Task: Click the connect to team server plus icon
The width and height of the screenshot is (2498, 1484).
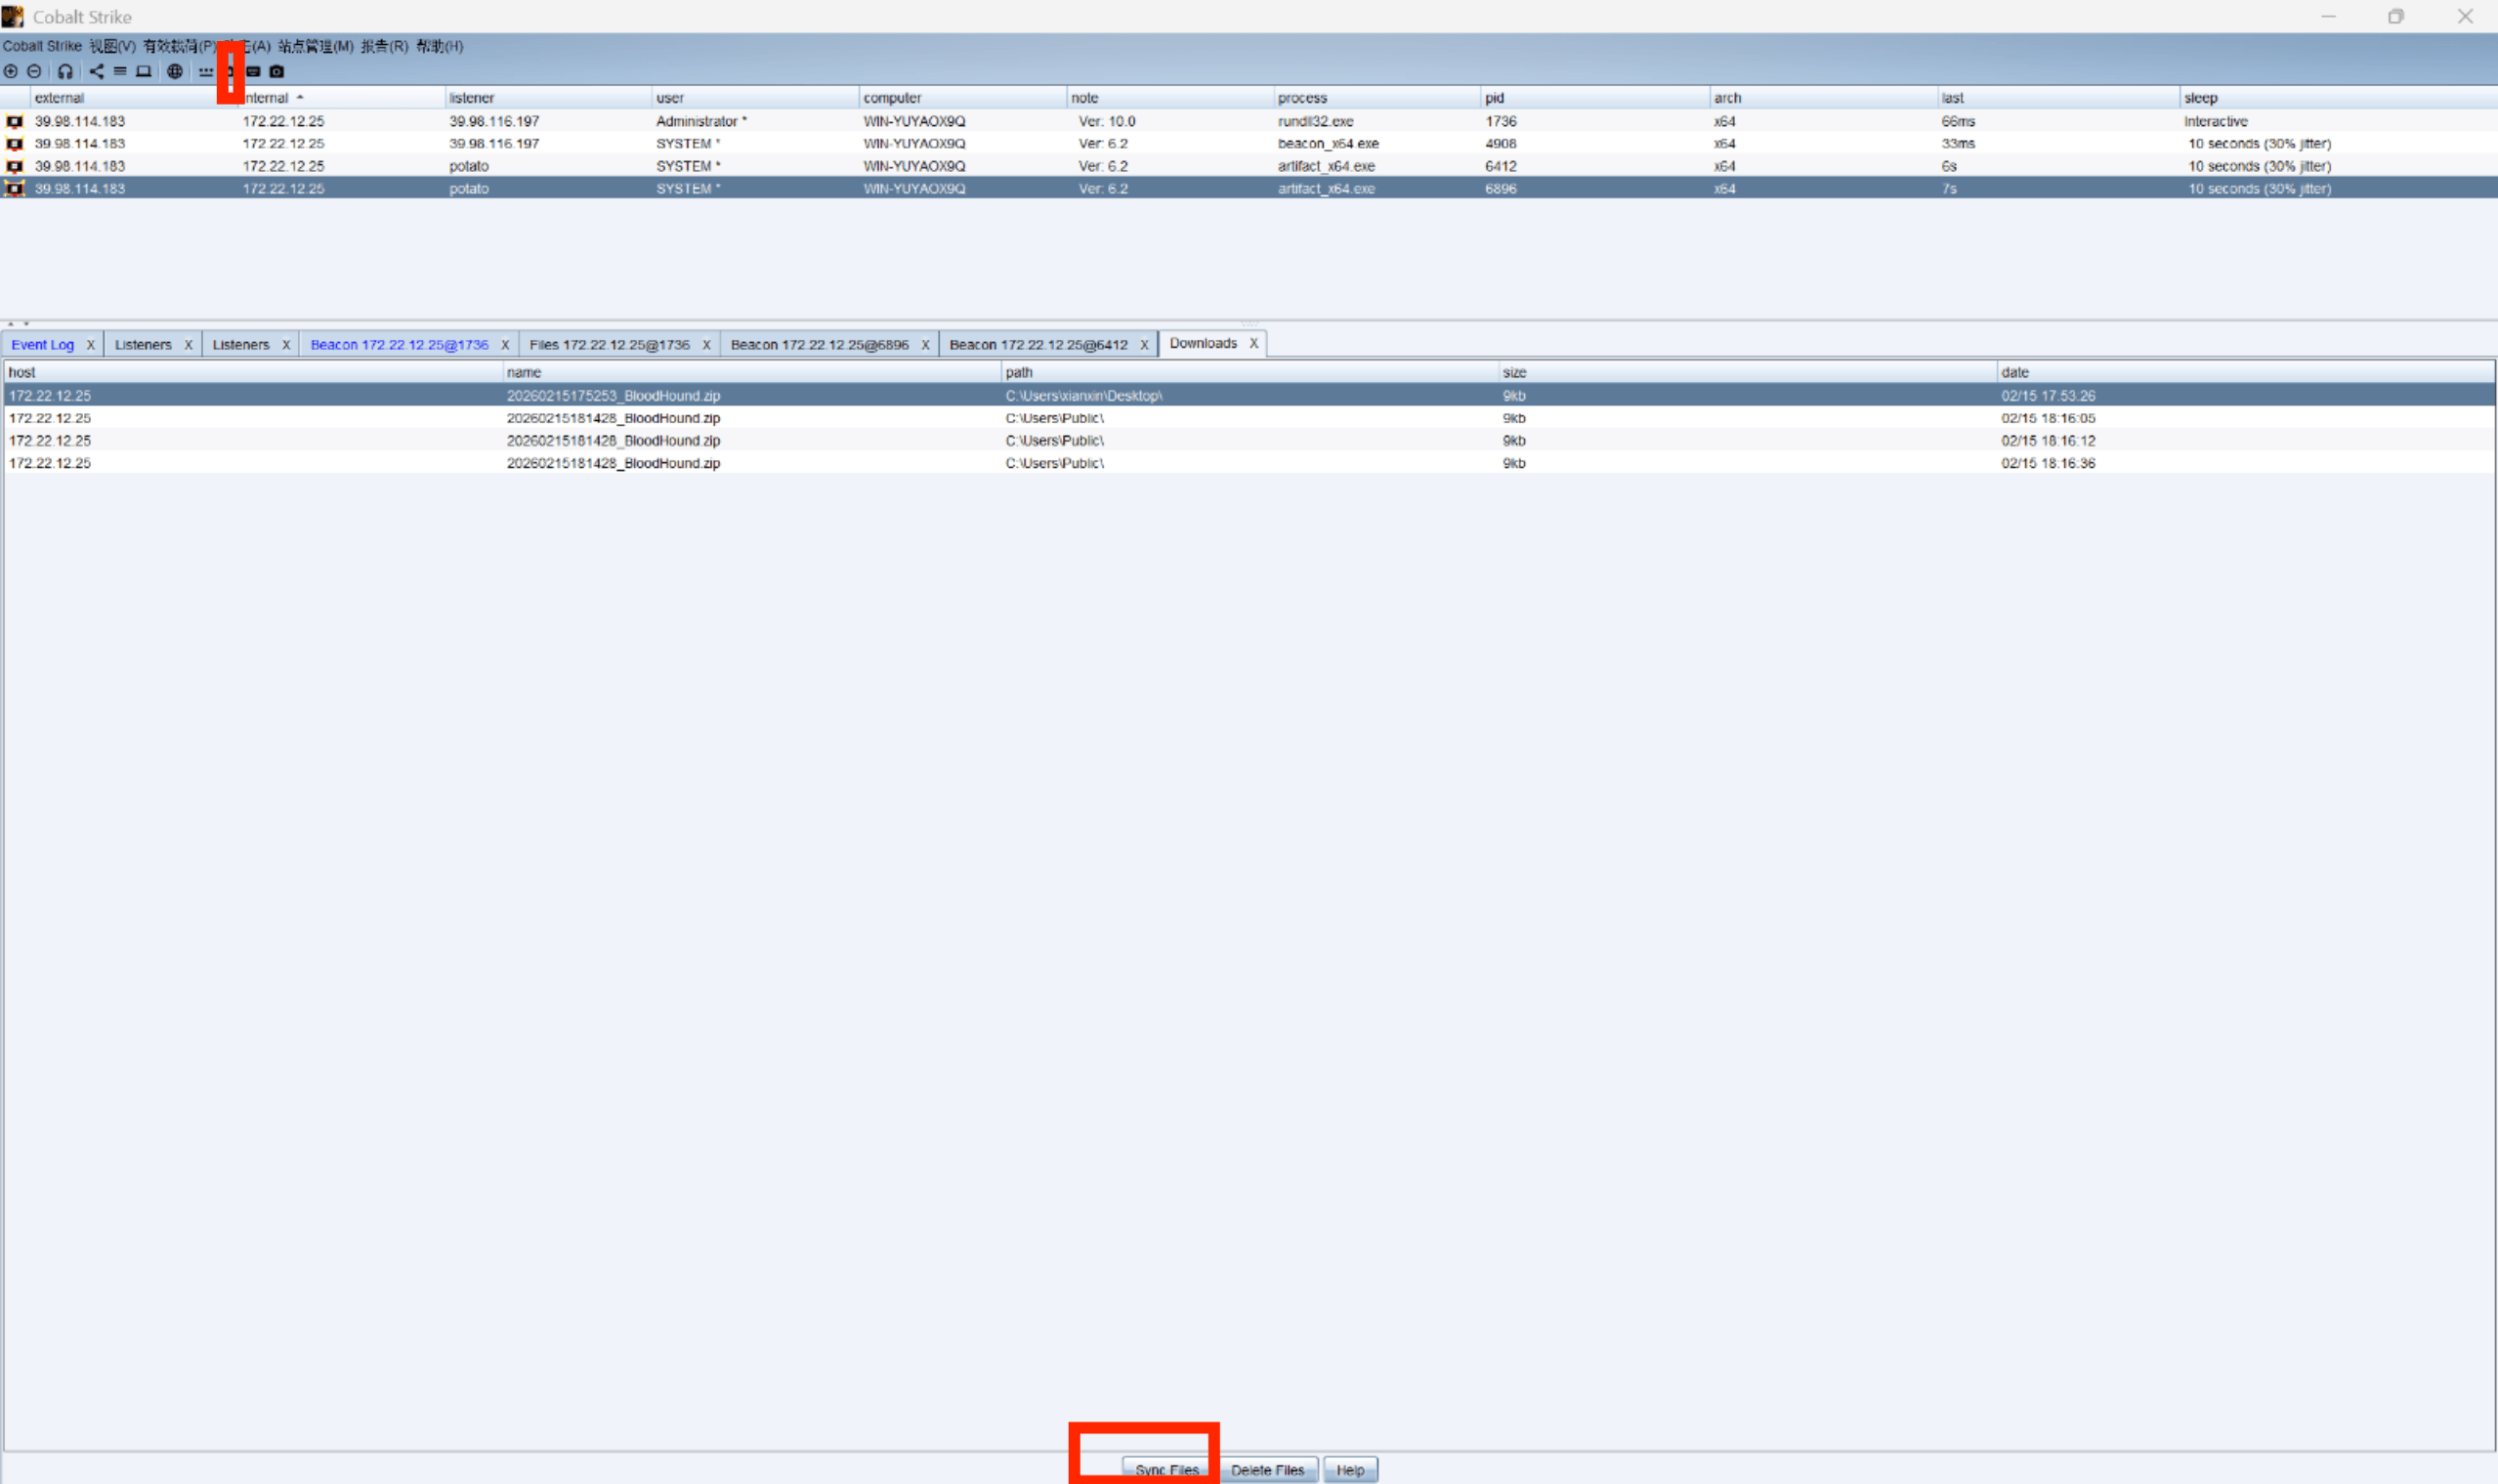Action: click(11, 71)
